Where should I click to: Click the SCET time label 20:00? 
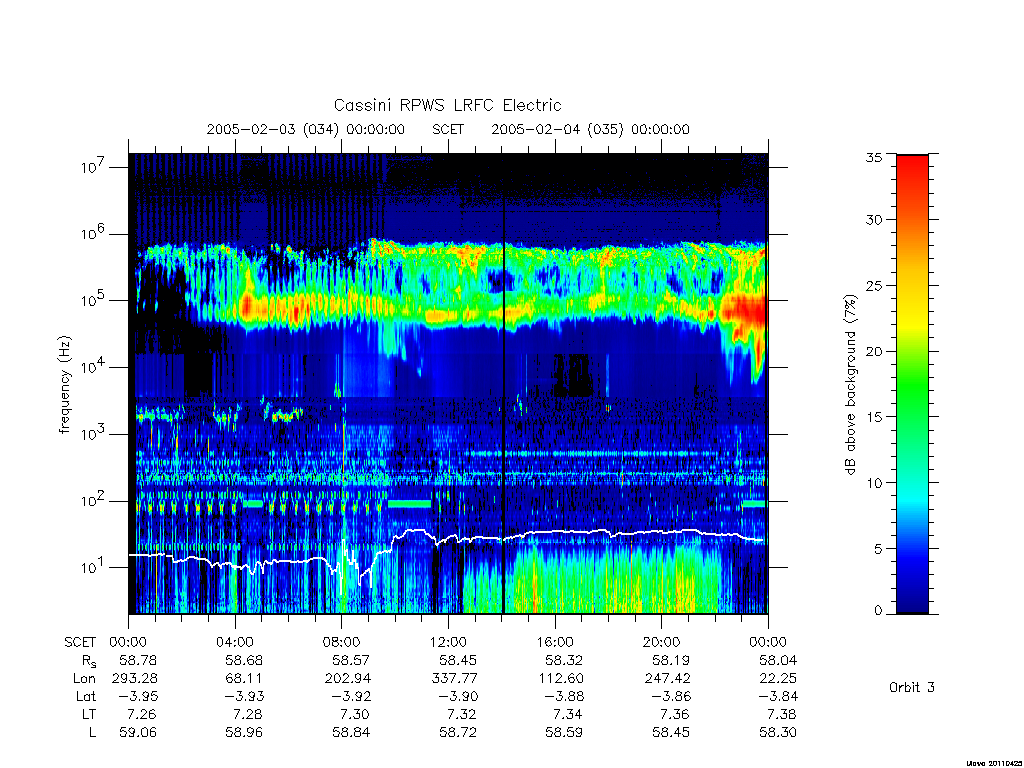pyautogui.click(x=662, y=642)
